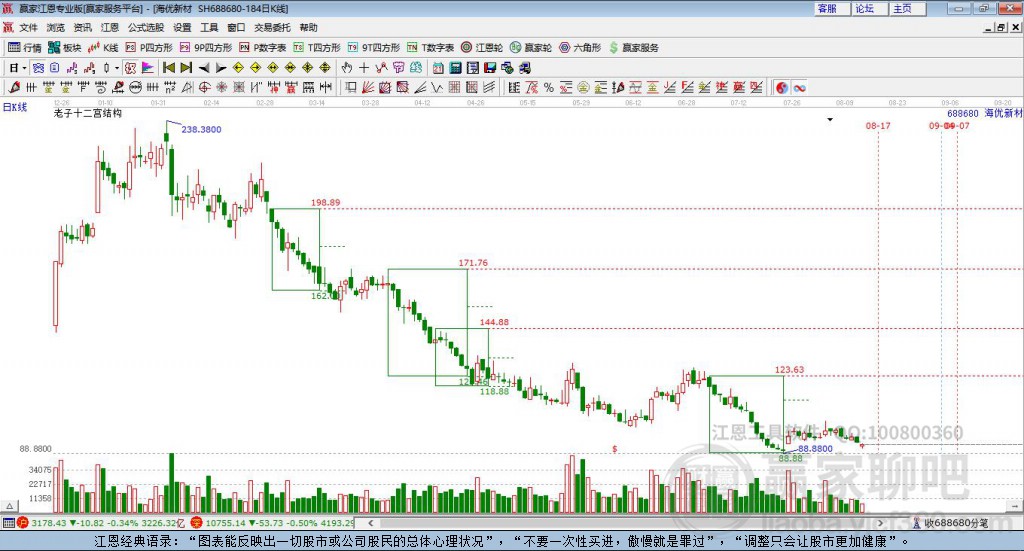Click the 238.3800 high price label
This screenshot has height=551, width=1024.
pyautogui.click(x=201, y=129)
